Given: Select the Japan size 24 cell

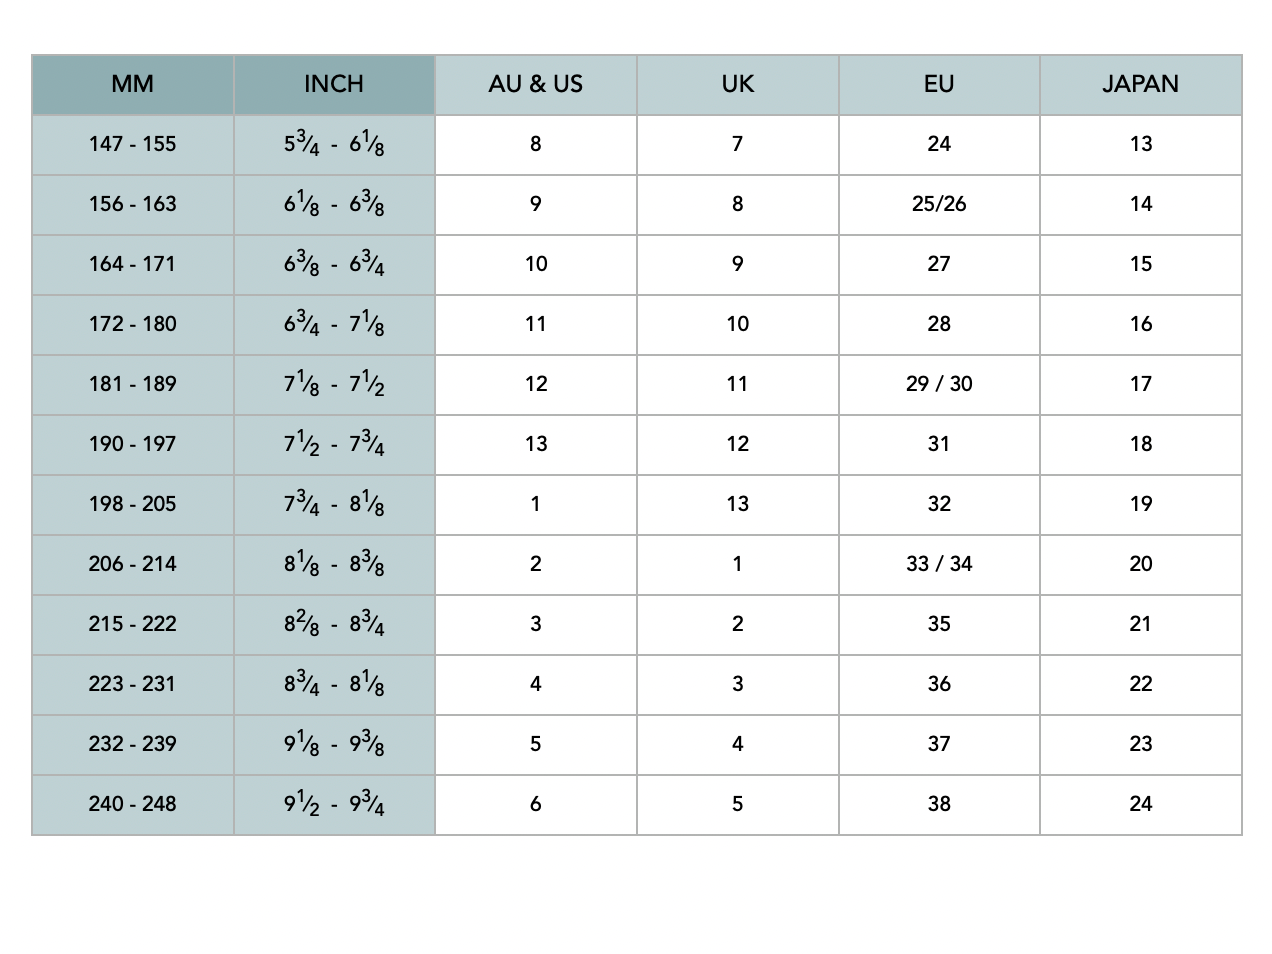Looking at the screenshot, I should 1141,804.
